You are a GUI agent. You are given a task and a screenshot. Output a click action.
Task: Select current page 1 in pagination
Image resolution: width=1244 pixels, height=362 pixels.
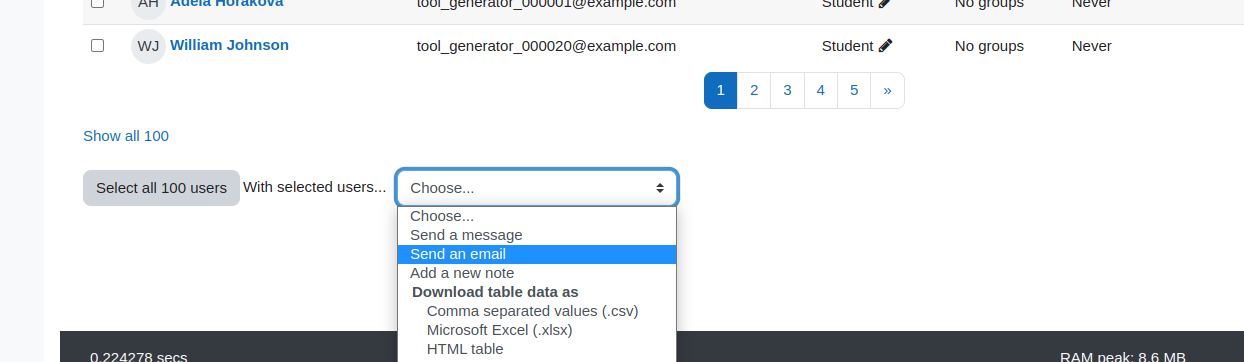(720, 90)
